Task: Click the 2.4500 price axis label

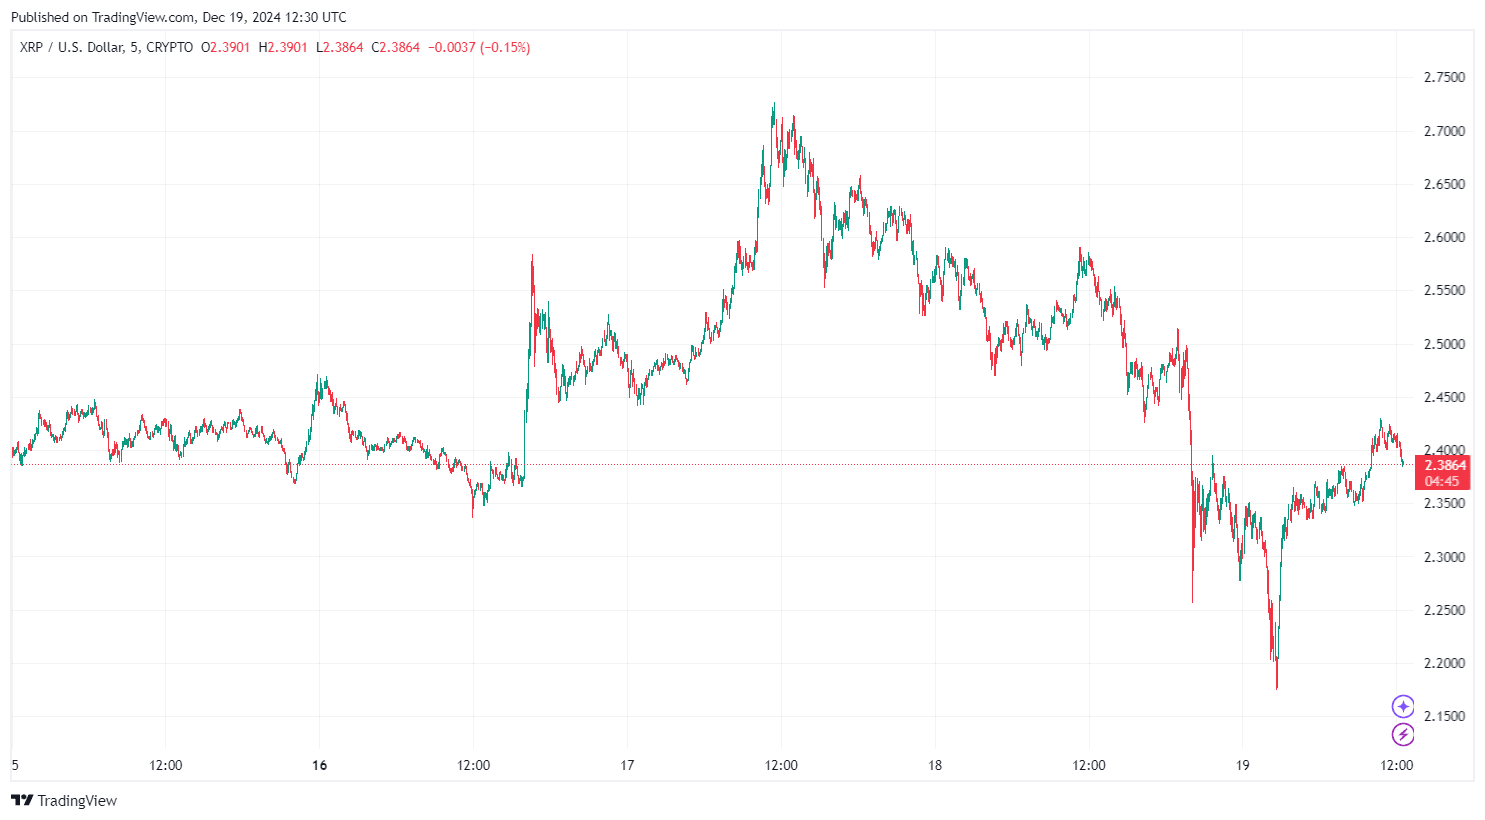Action: pyautogui.click(x=1444, y=397)
